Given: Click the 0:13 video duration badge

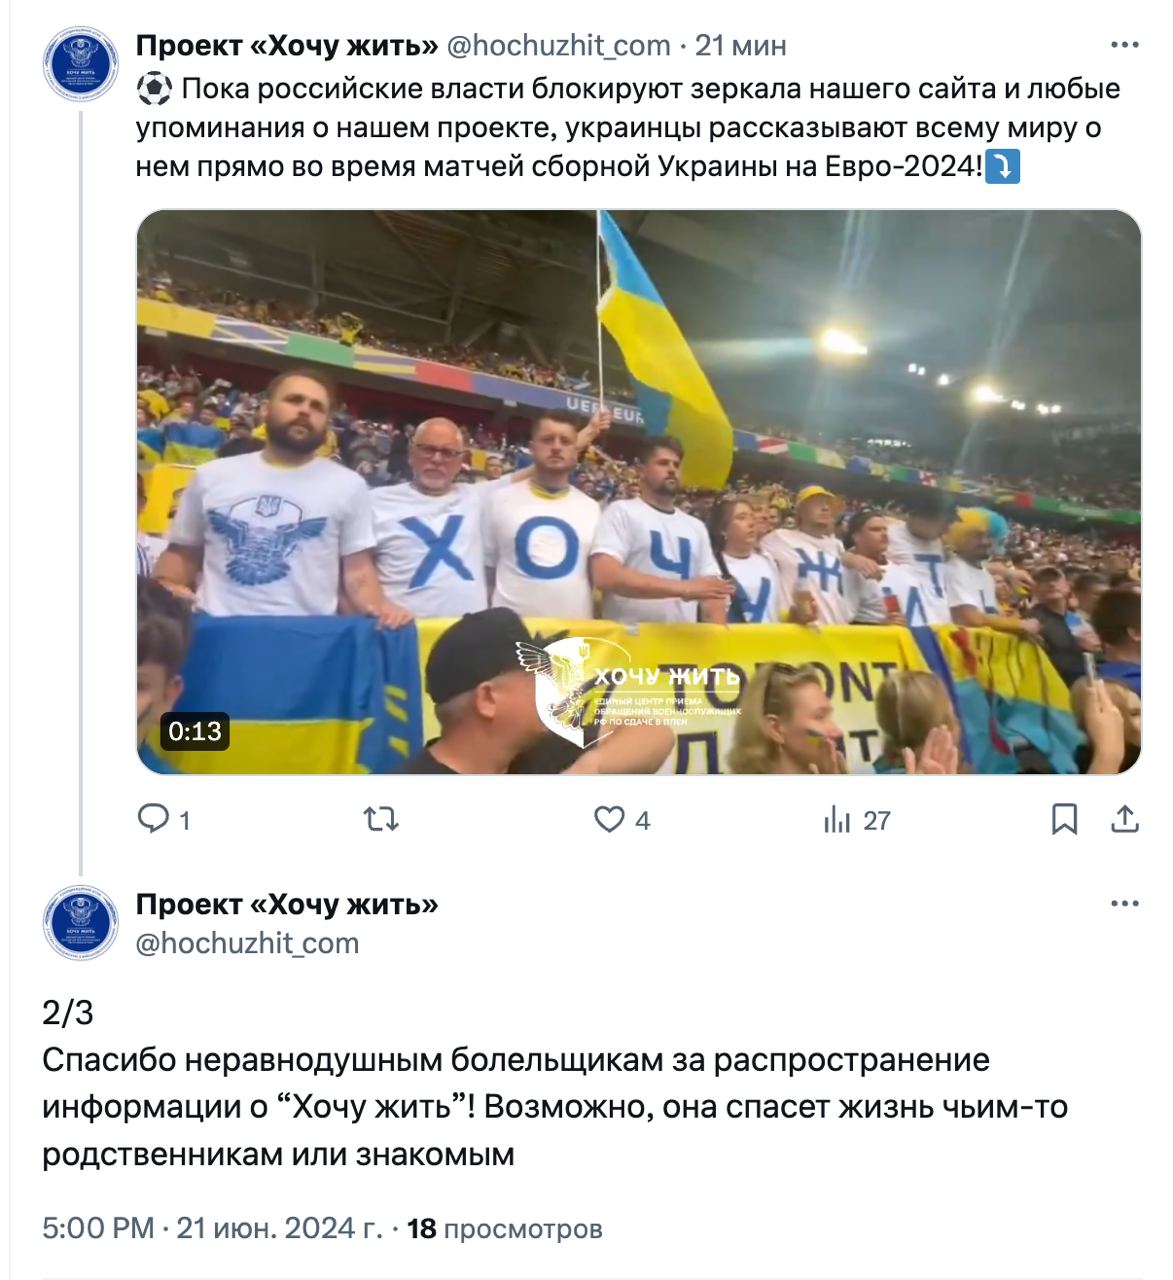Looking at the screenshot, I should [195, 731].
